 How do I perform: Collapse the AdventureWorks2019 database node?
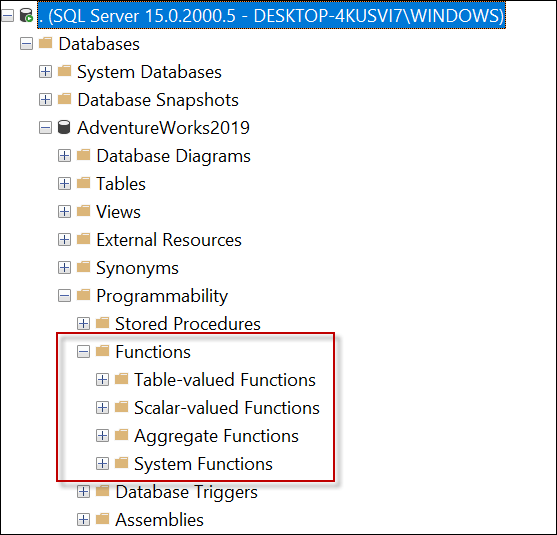click(x=45, y=128)
